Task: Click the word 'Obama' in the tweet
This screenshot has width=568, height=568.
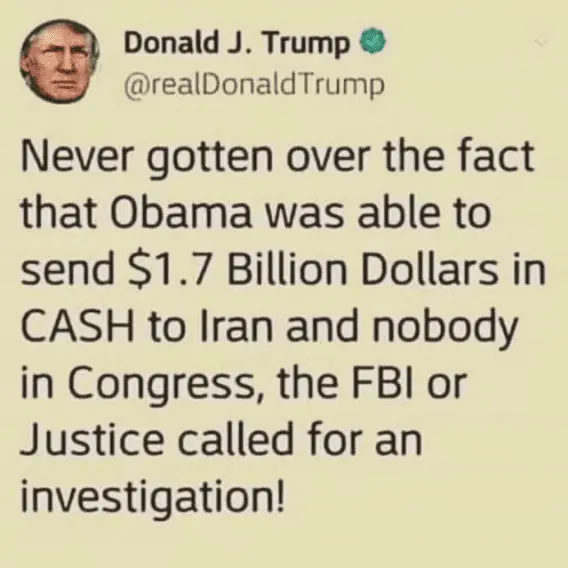Action: 183,213
